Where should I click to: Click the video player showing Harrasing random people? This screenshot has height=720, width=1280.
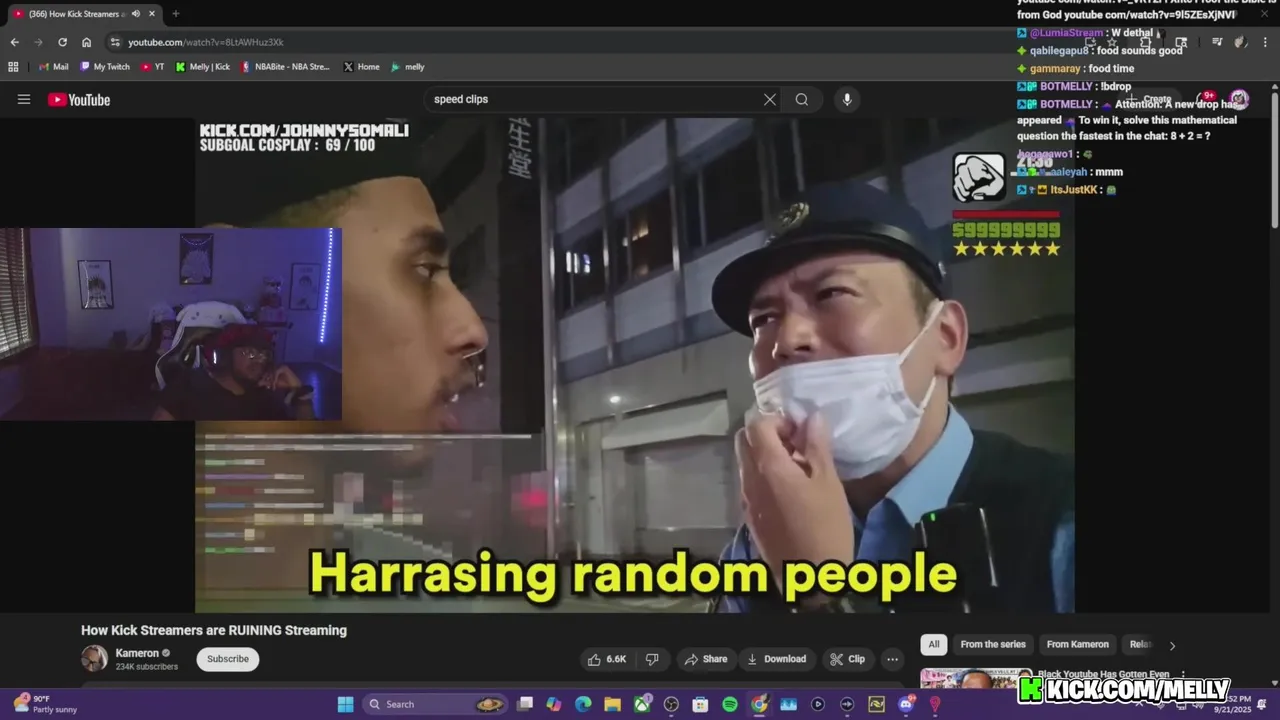point(635,365)
